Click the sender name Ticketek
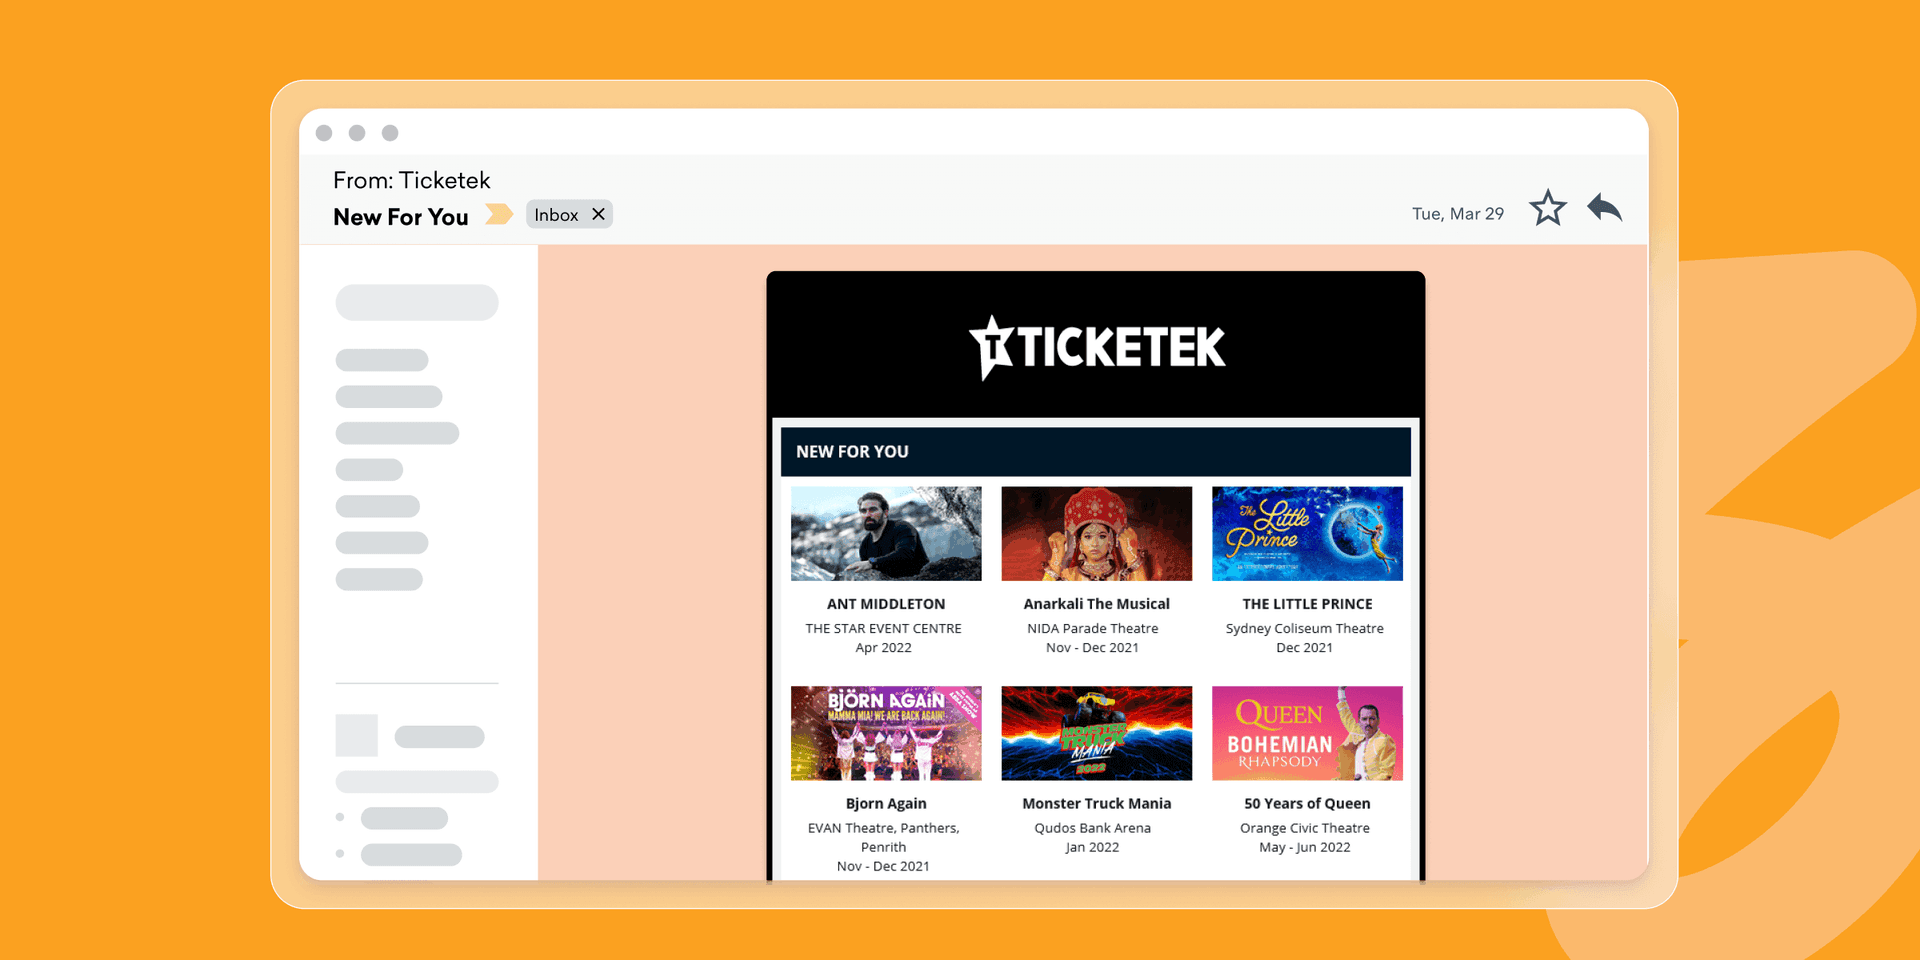1920x960 pixels. coord(445,180)
